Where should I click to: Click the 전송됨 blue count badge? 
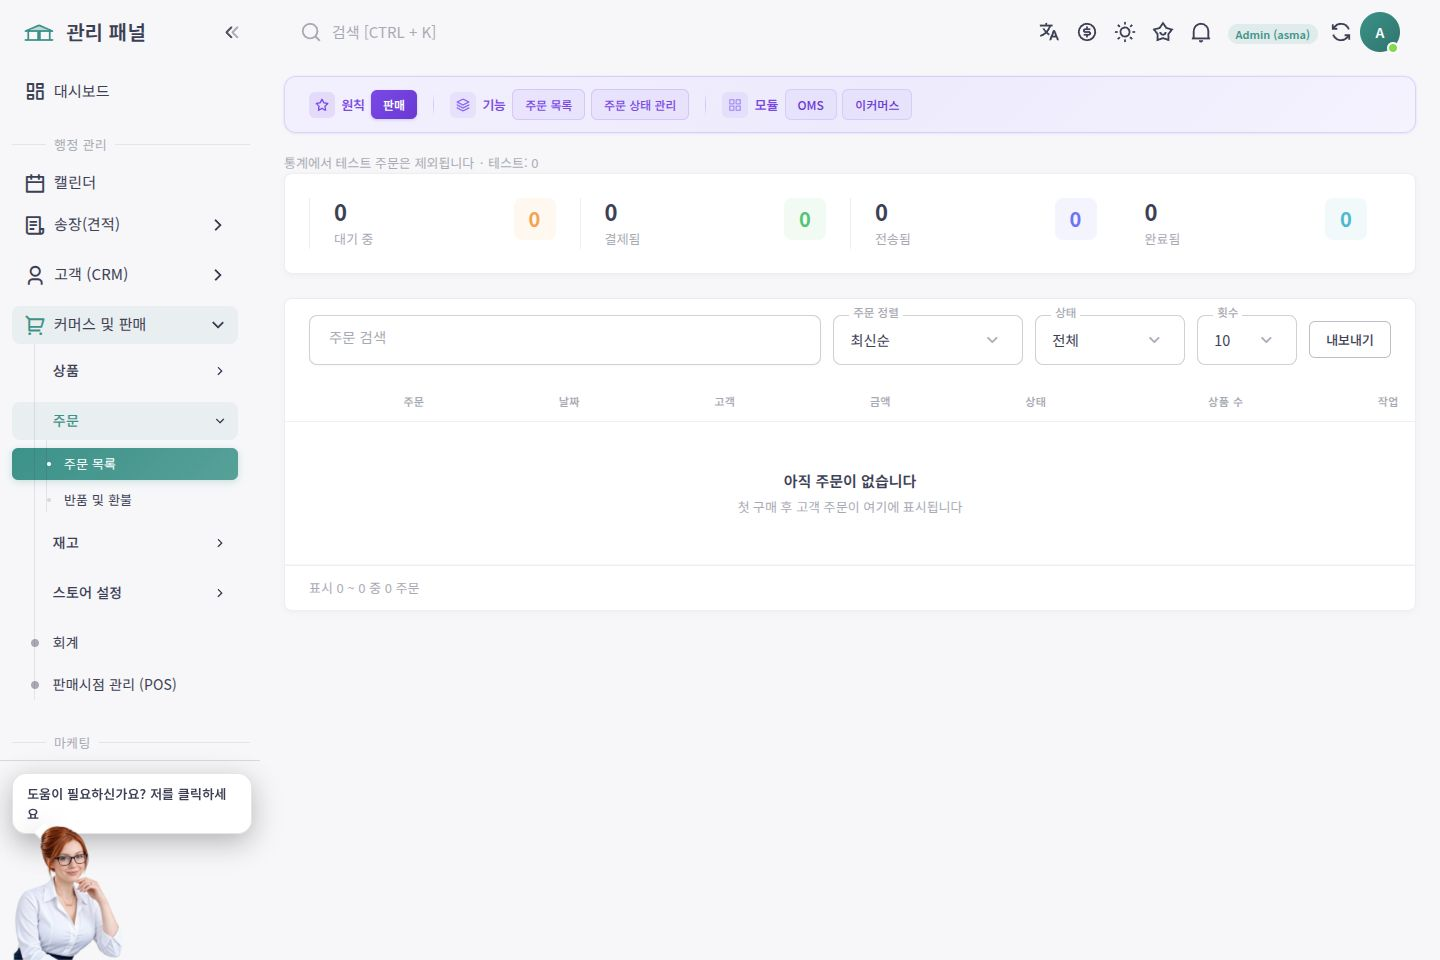click(x=1075, y=220)
